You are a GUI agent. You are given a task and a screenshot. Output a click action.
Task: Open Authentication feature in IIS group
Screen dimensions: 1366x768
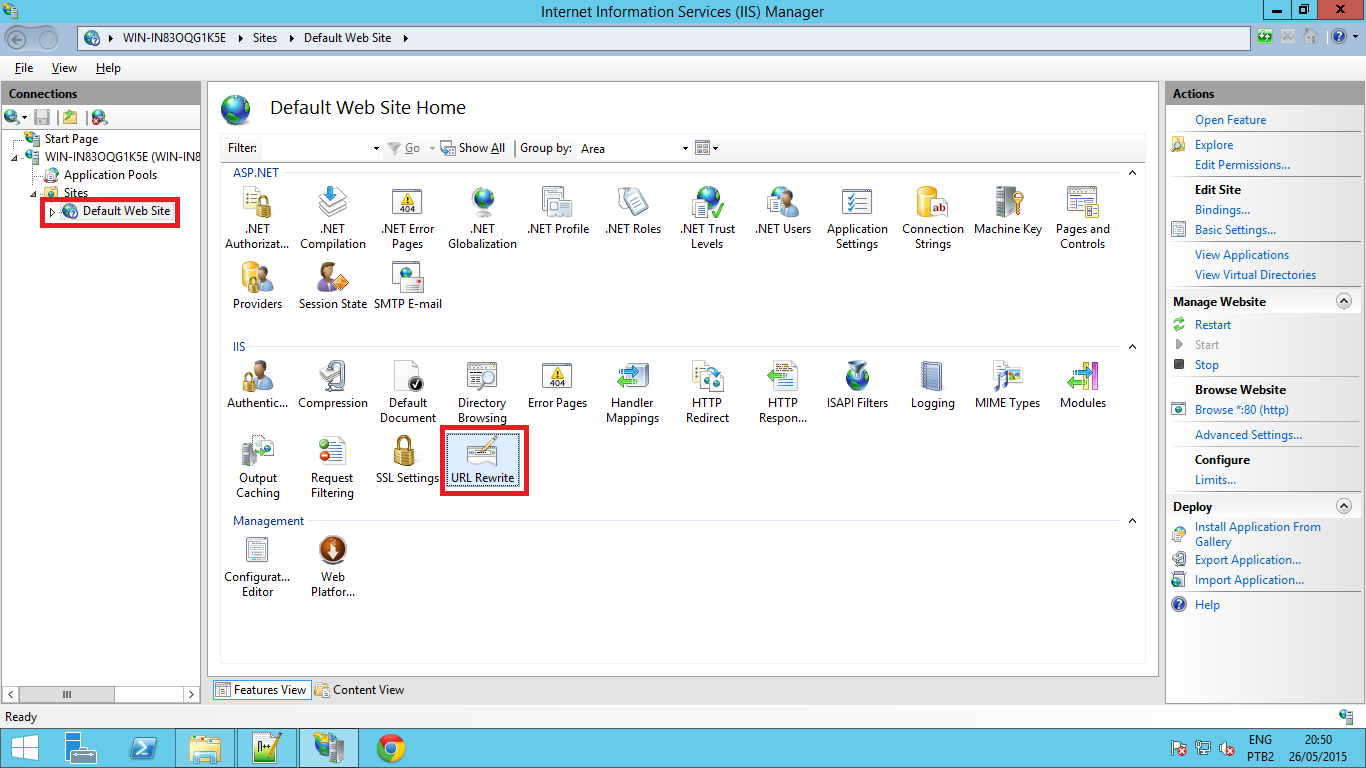pos(257,384)
